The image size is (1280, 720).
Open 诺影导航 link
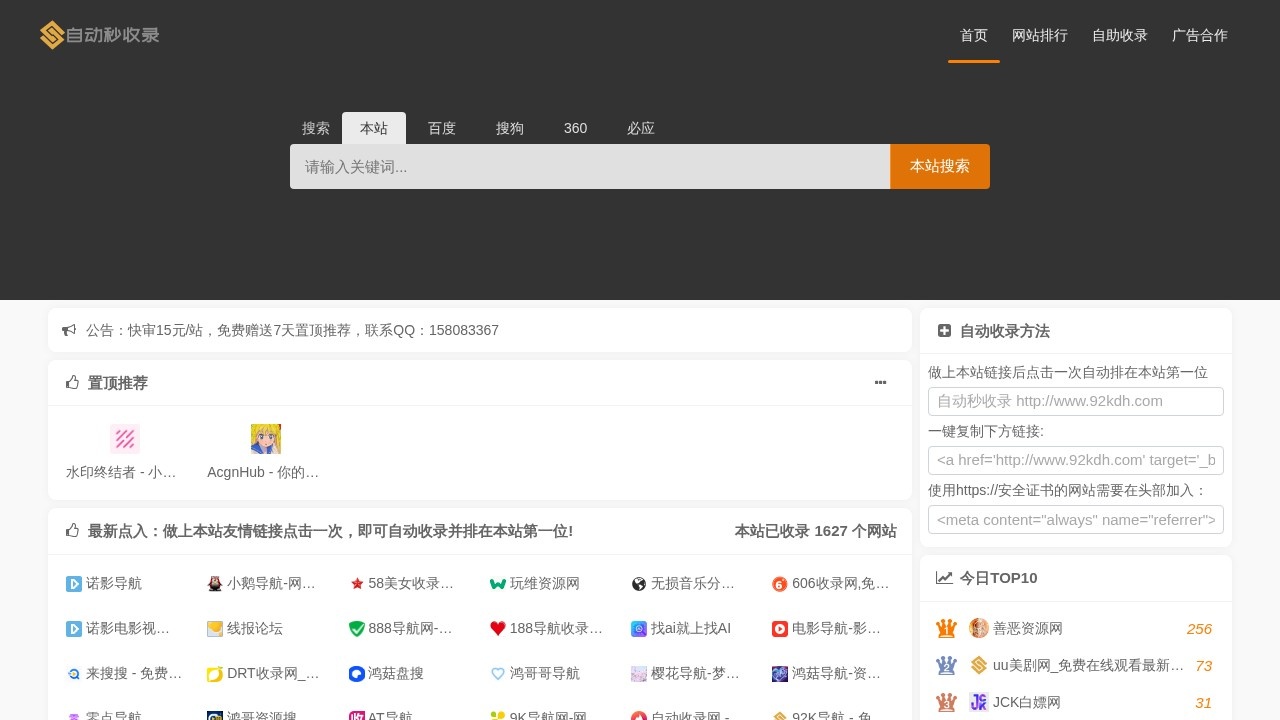(x=114, y=584)
